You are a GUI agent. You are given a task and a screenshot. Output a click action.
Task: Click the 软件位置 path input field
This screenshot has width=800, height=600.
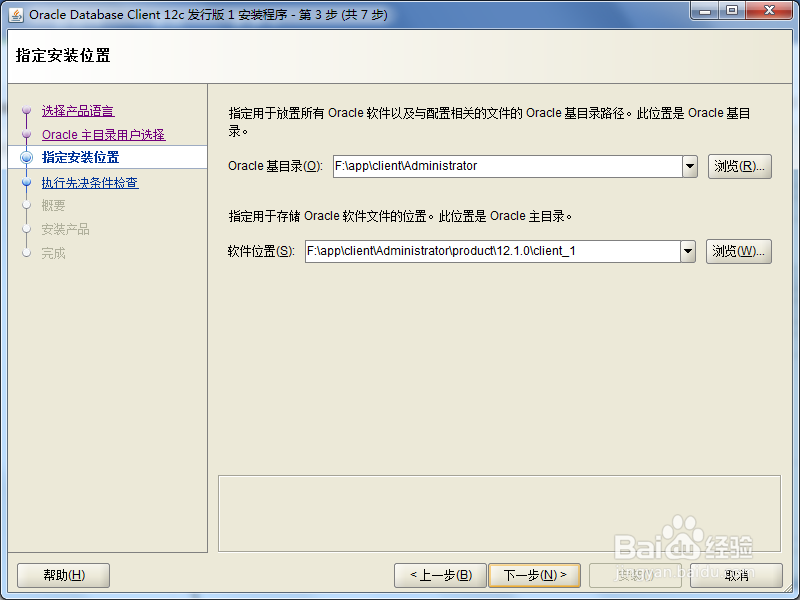click(493, 251)
